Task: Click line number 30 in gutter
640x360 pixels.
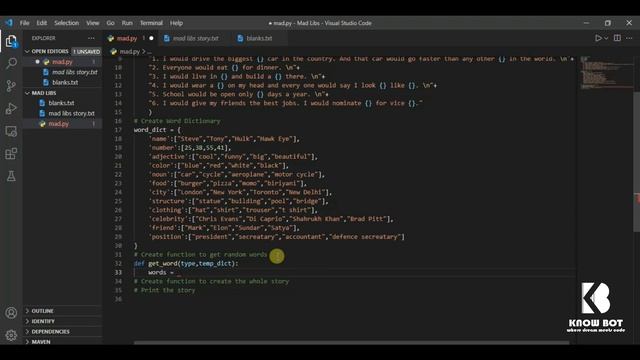Action: 118,246
